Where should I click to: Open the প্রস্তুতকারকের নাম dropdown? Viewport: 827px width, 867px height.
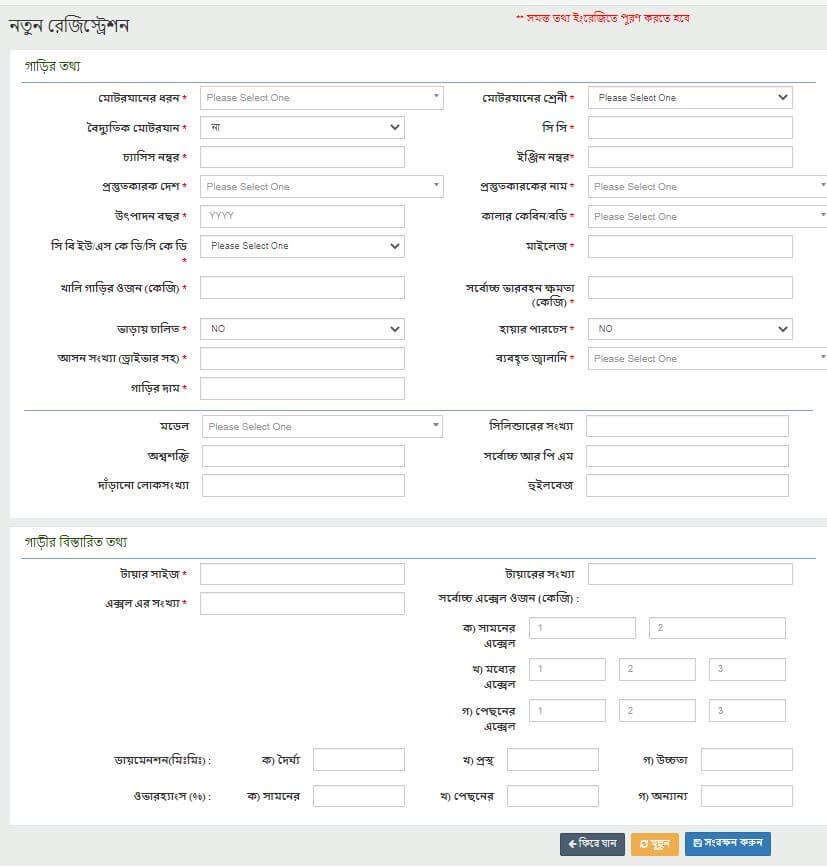point(707,187)
